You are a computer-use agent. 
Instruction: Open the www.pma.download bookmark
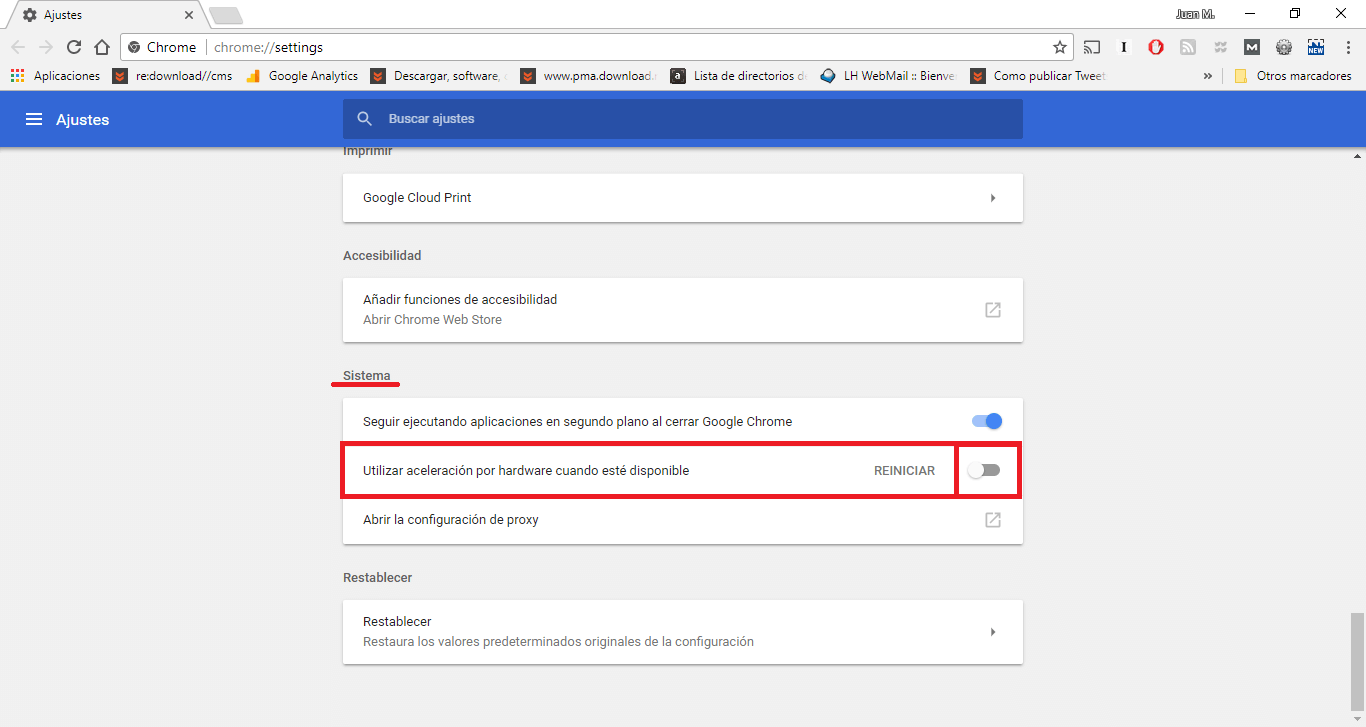[x=589, y=76]
